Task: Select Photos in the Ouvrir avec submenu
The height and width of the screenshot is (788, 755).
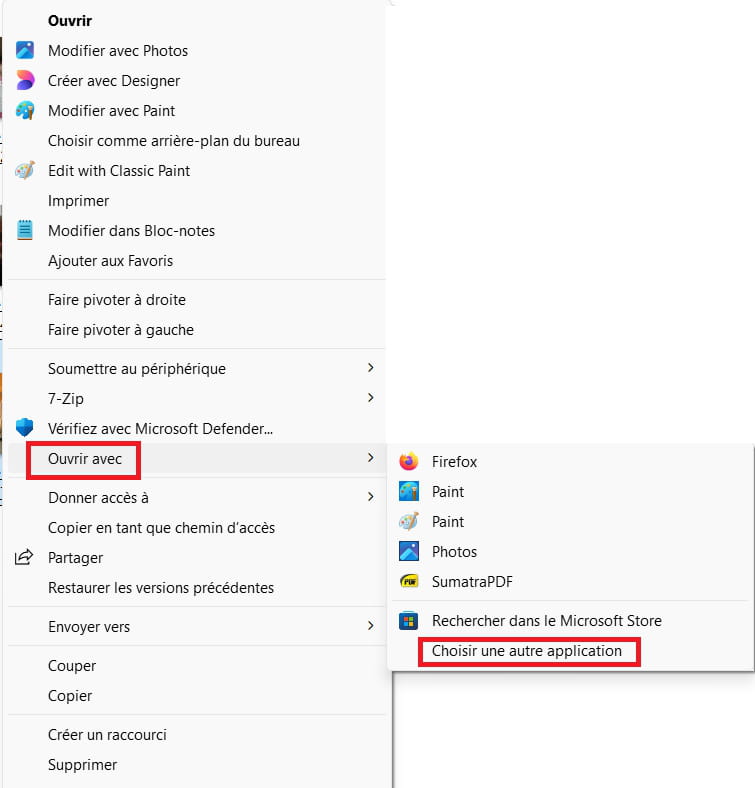Action: click(454, 552)
